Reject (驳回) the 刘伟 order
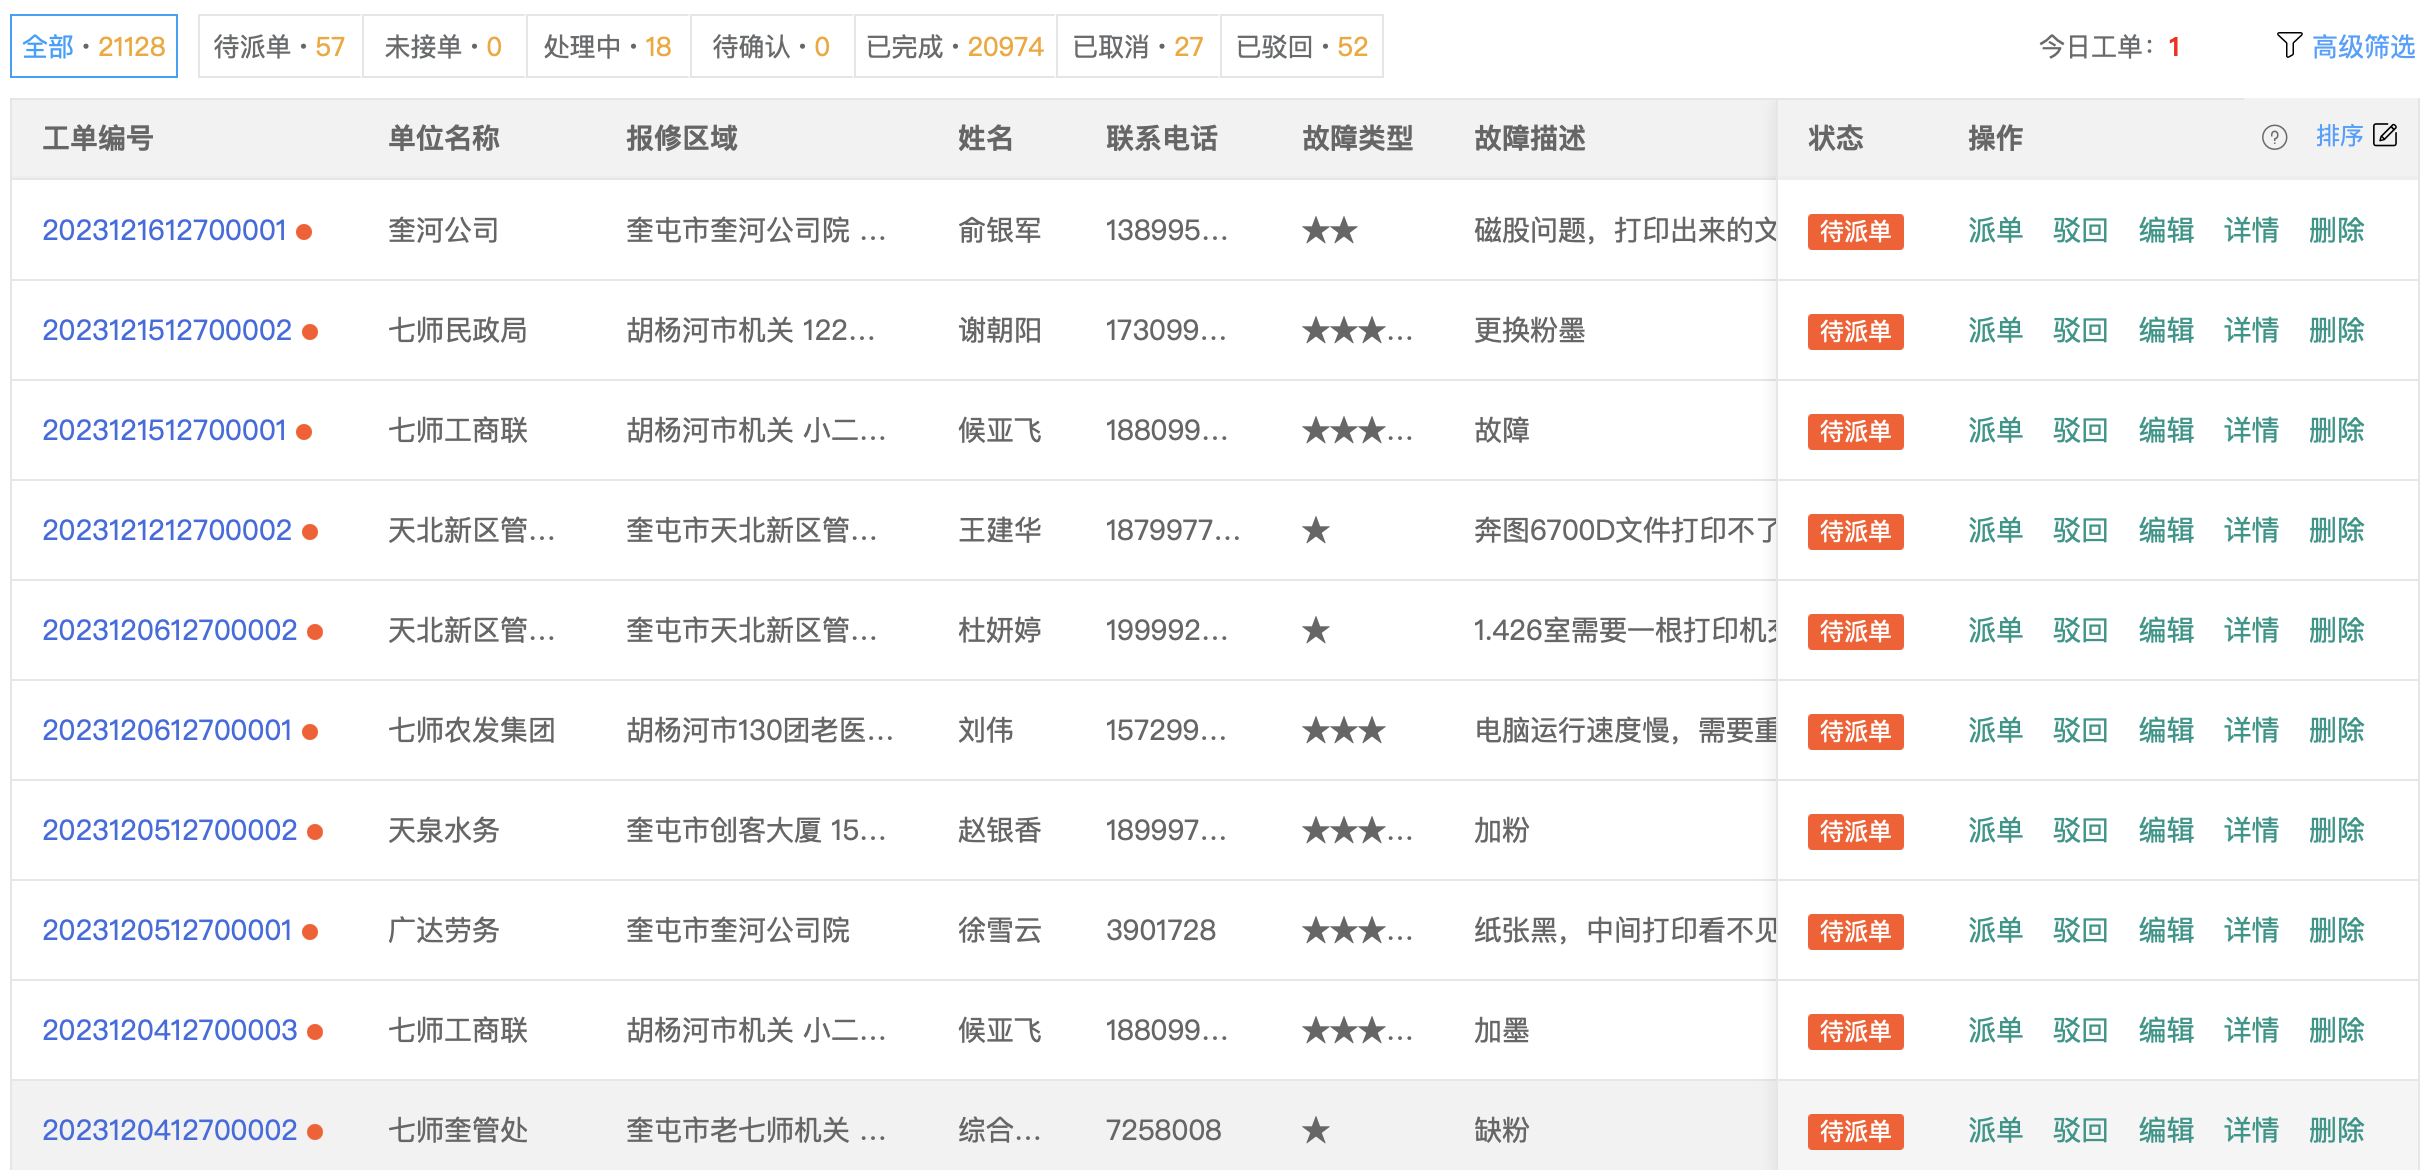2430x1170 pixels. (2080, 730)
